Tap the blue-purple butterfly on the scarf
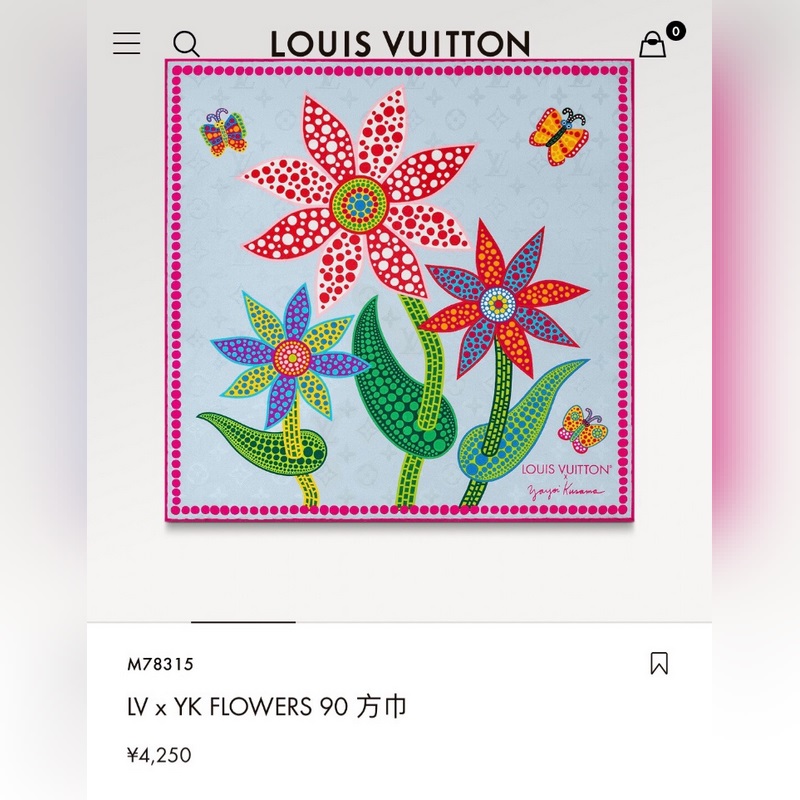 click(x=223, y=132)
